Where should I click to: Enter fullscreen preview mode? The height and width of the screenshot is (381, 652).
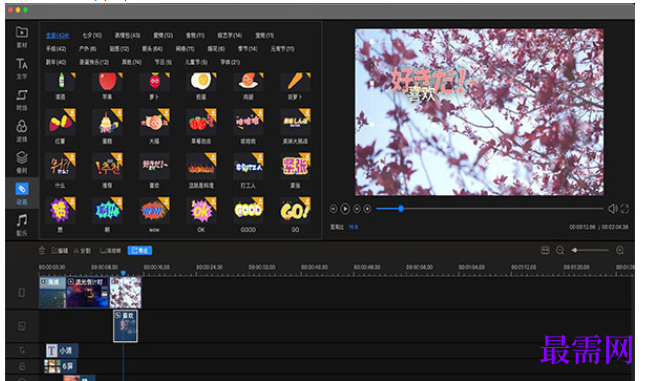coord(625,209)
